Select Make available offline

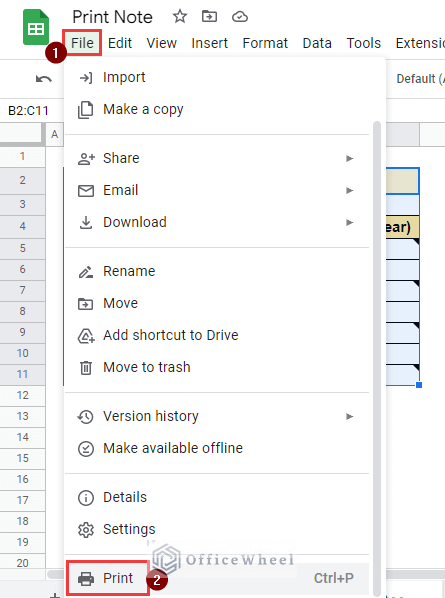217,448
